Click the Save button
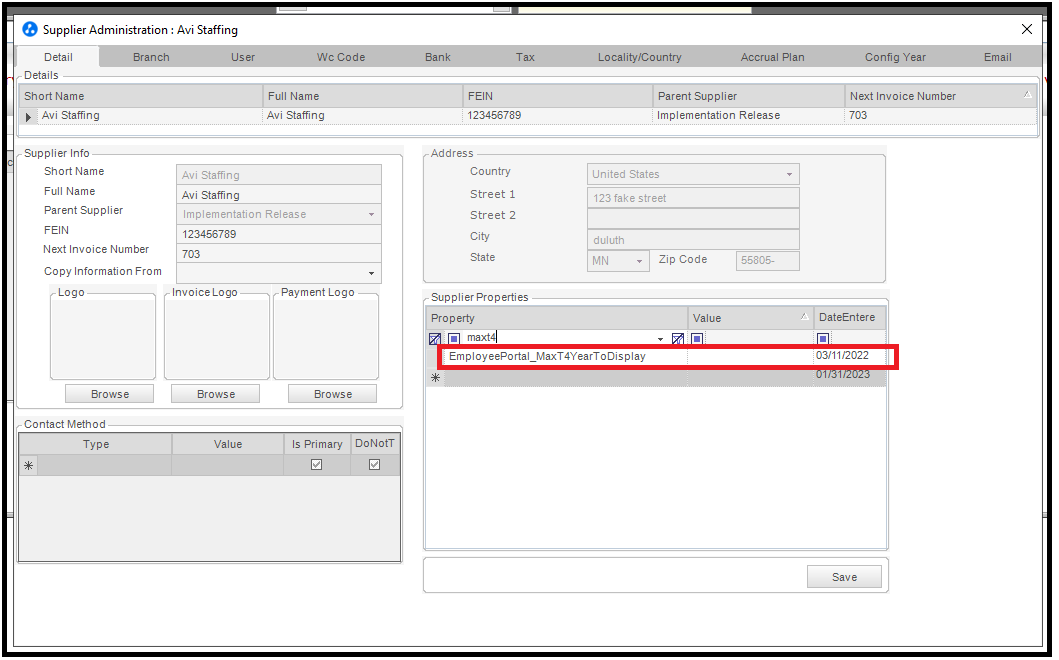Image resolution: width=1059 pixels, height=660 pixels. click(x=844, y=577)
